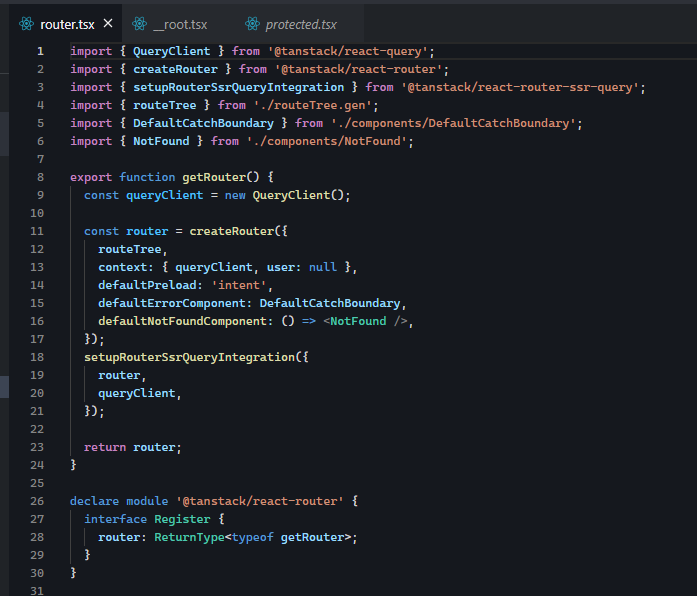The height and width of the screenshot is (596, 697).
Task: Click 'getRouter()' function name on line 8
Action: pyautogui.click(x=220, y=177)
